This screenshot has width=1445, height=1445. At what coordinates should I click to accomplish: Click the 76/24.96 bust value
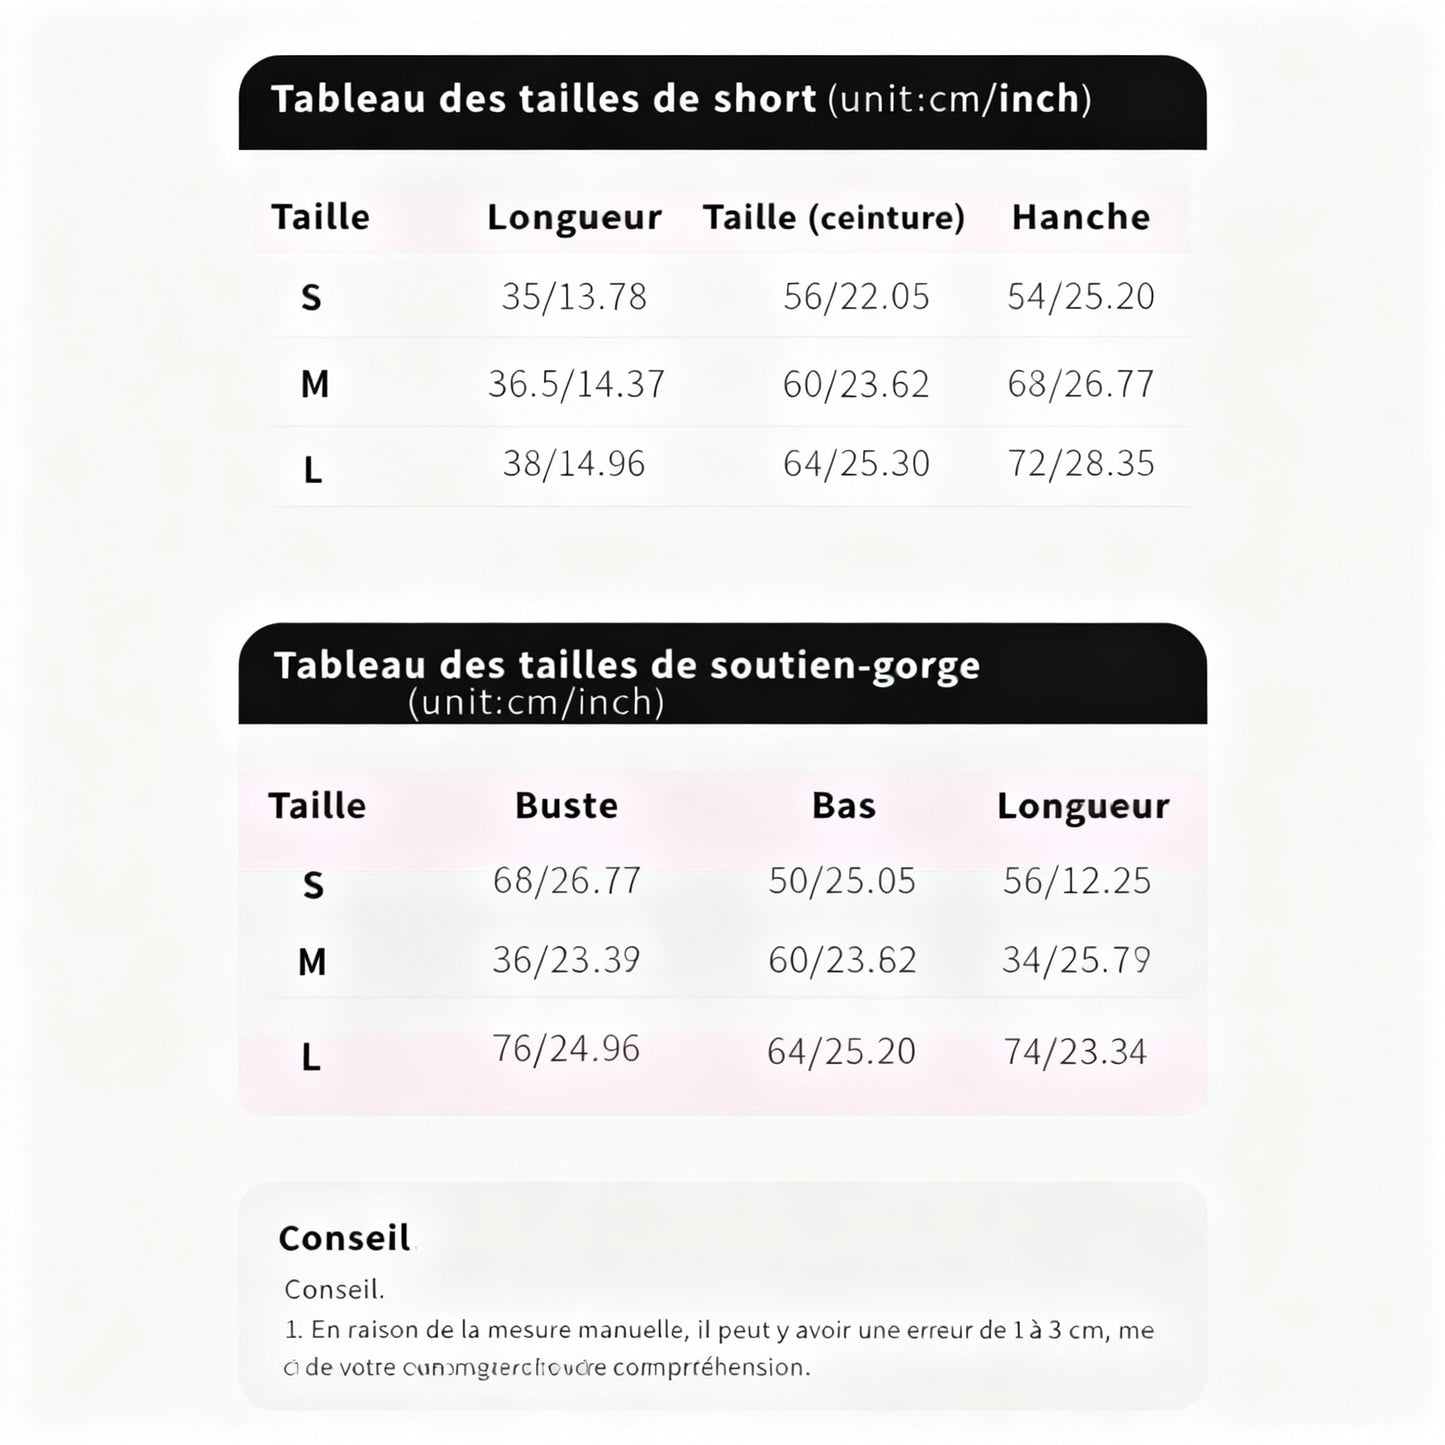coord(566,1049)
